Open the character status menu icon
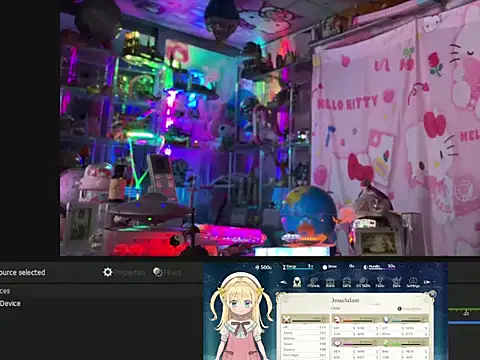Image resolution: width=480 pixels, height=360 pixels. click(x=297, y=282)
